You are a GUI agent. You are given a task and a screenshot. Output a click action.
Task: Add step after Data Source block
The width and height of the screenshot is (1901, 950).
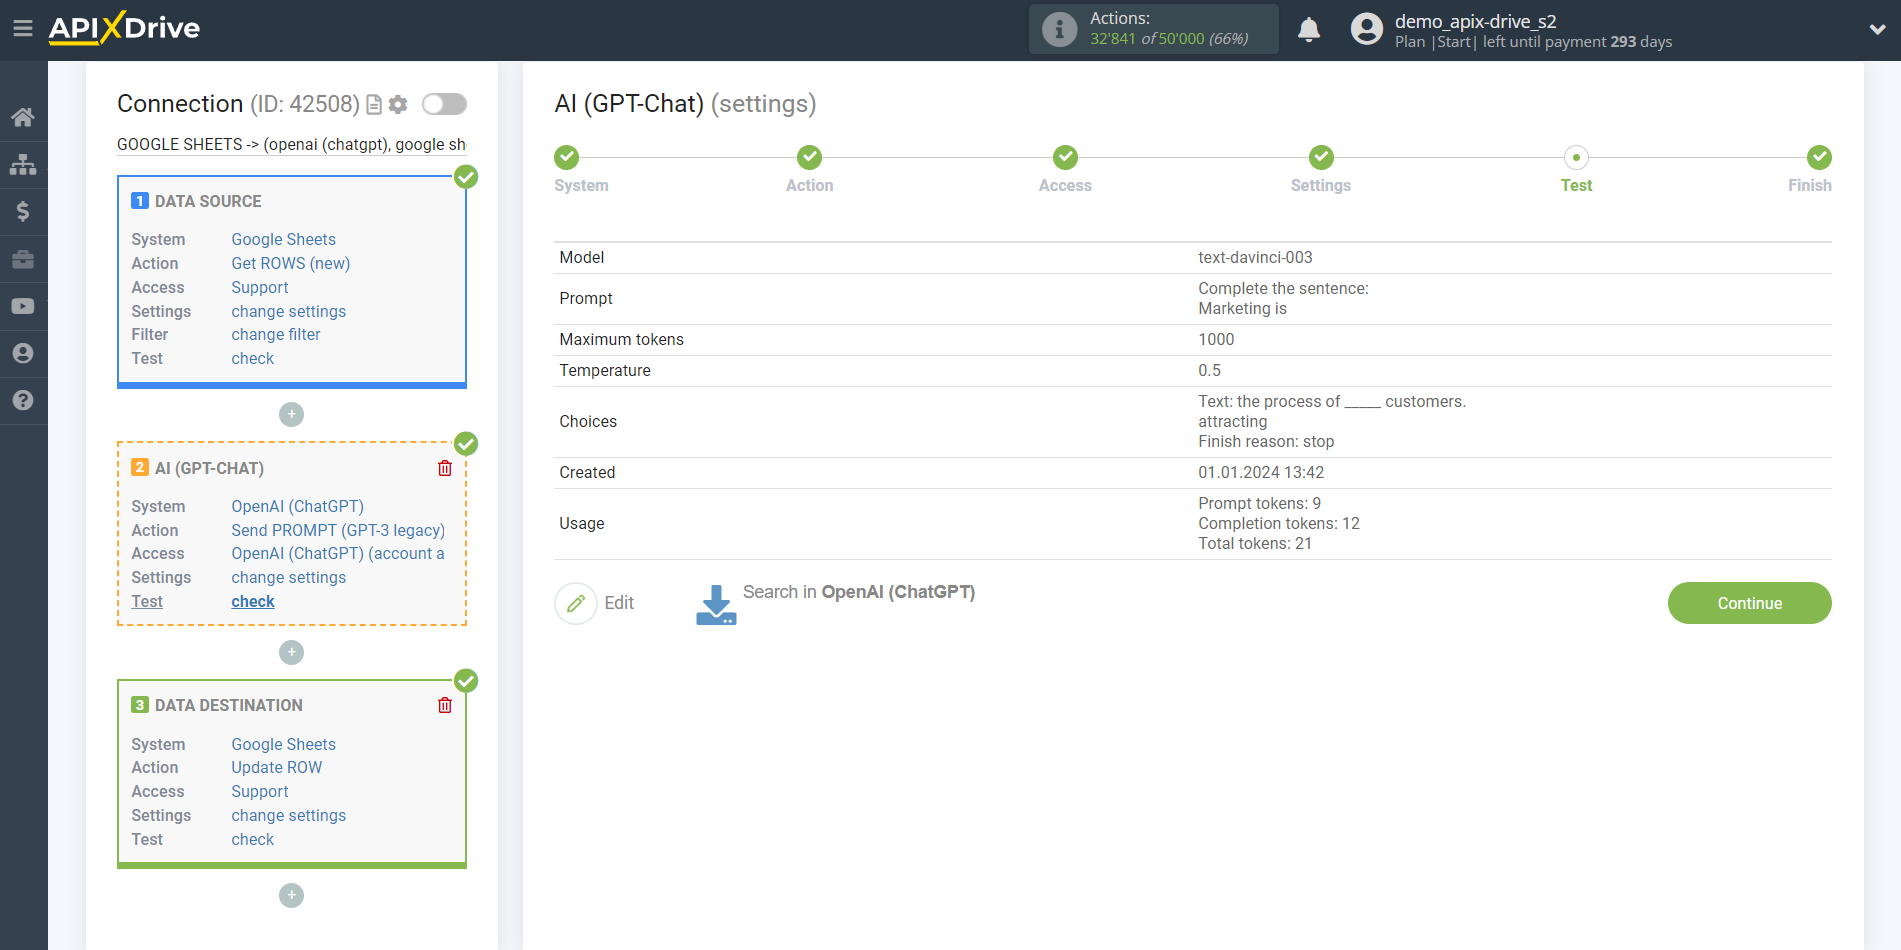point(291,414)
